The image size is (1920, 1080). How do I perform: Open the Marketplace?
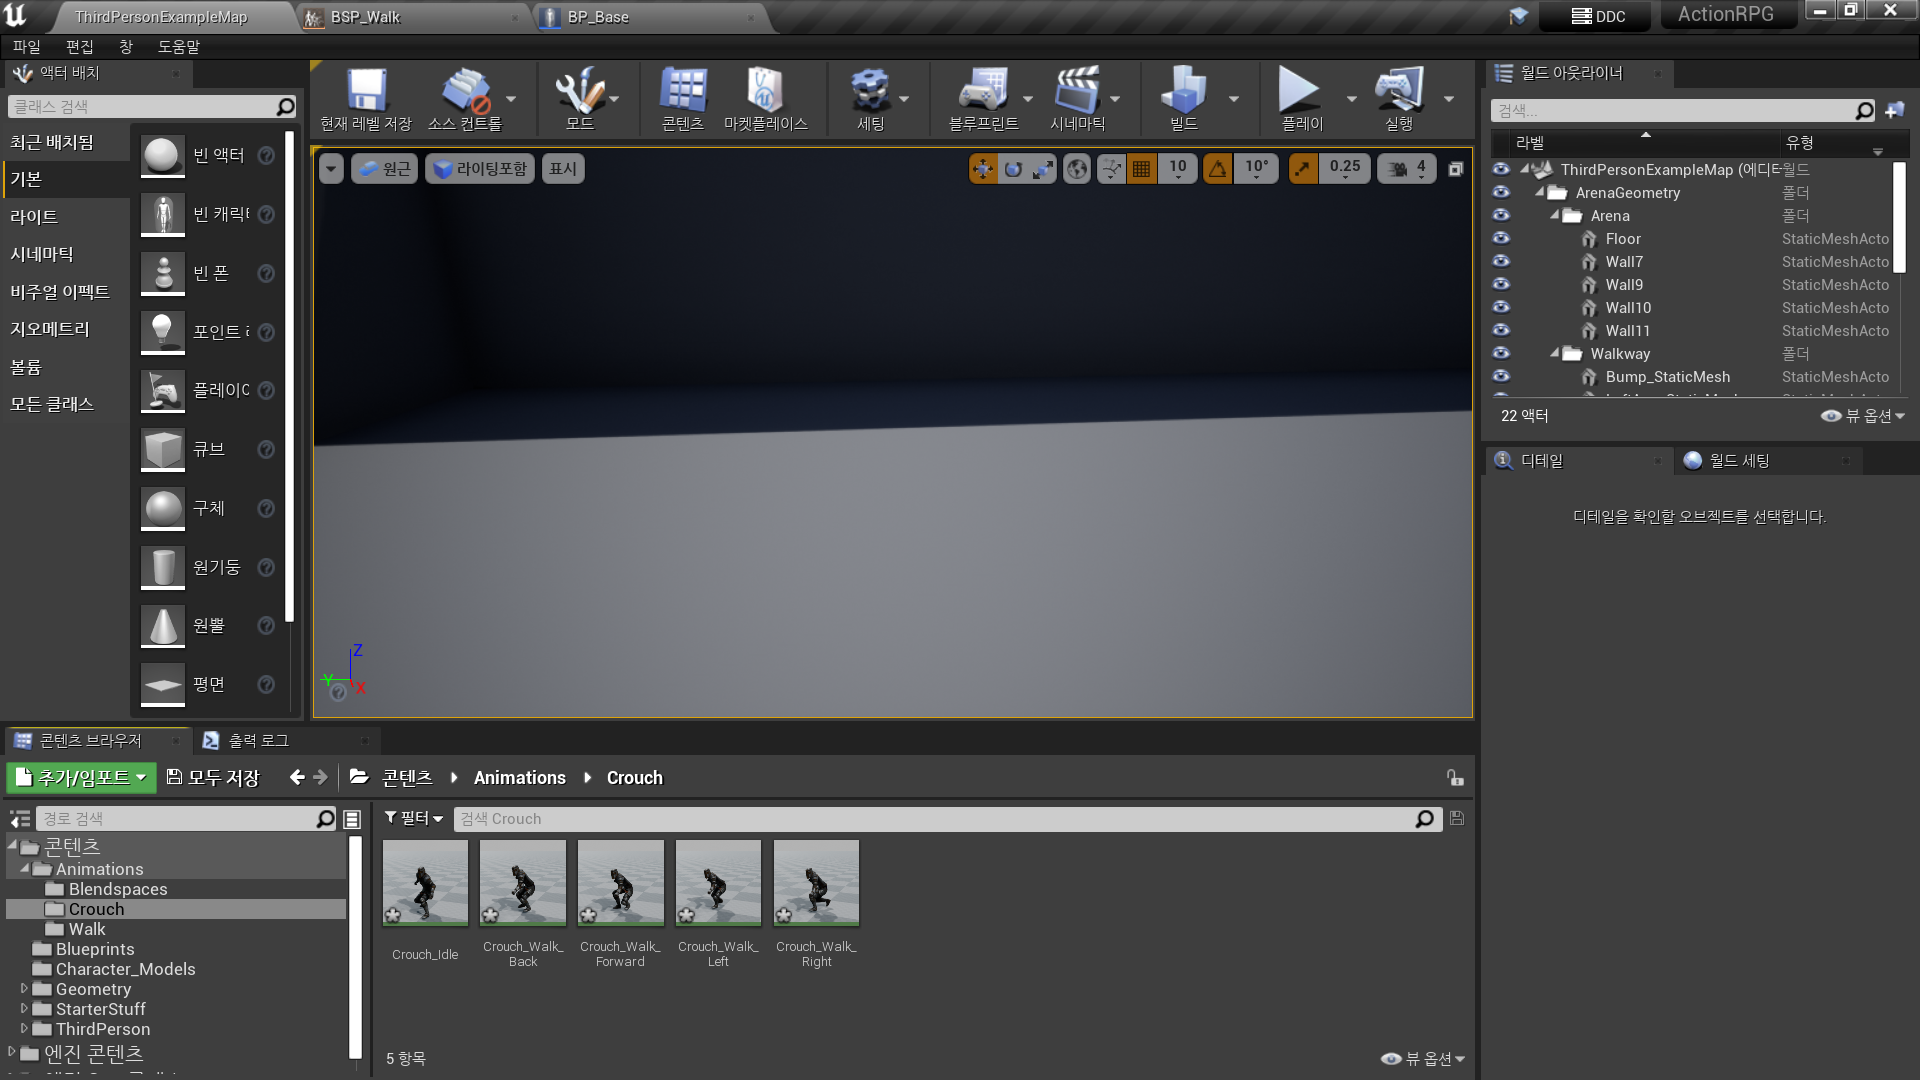(x=765, y=97)
